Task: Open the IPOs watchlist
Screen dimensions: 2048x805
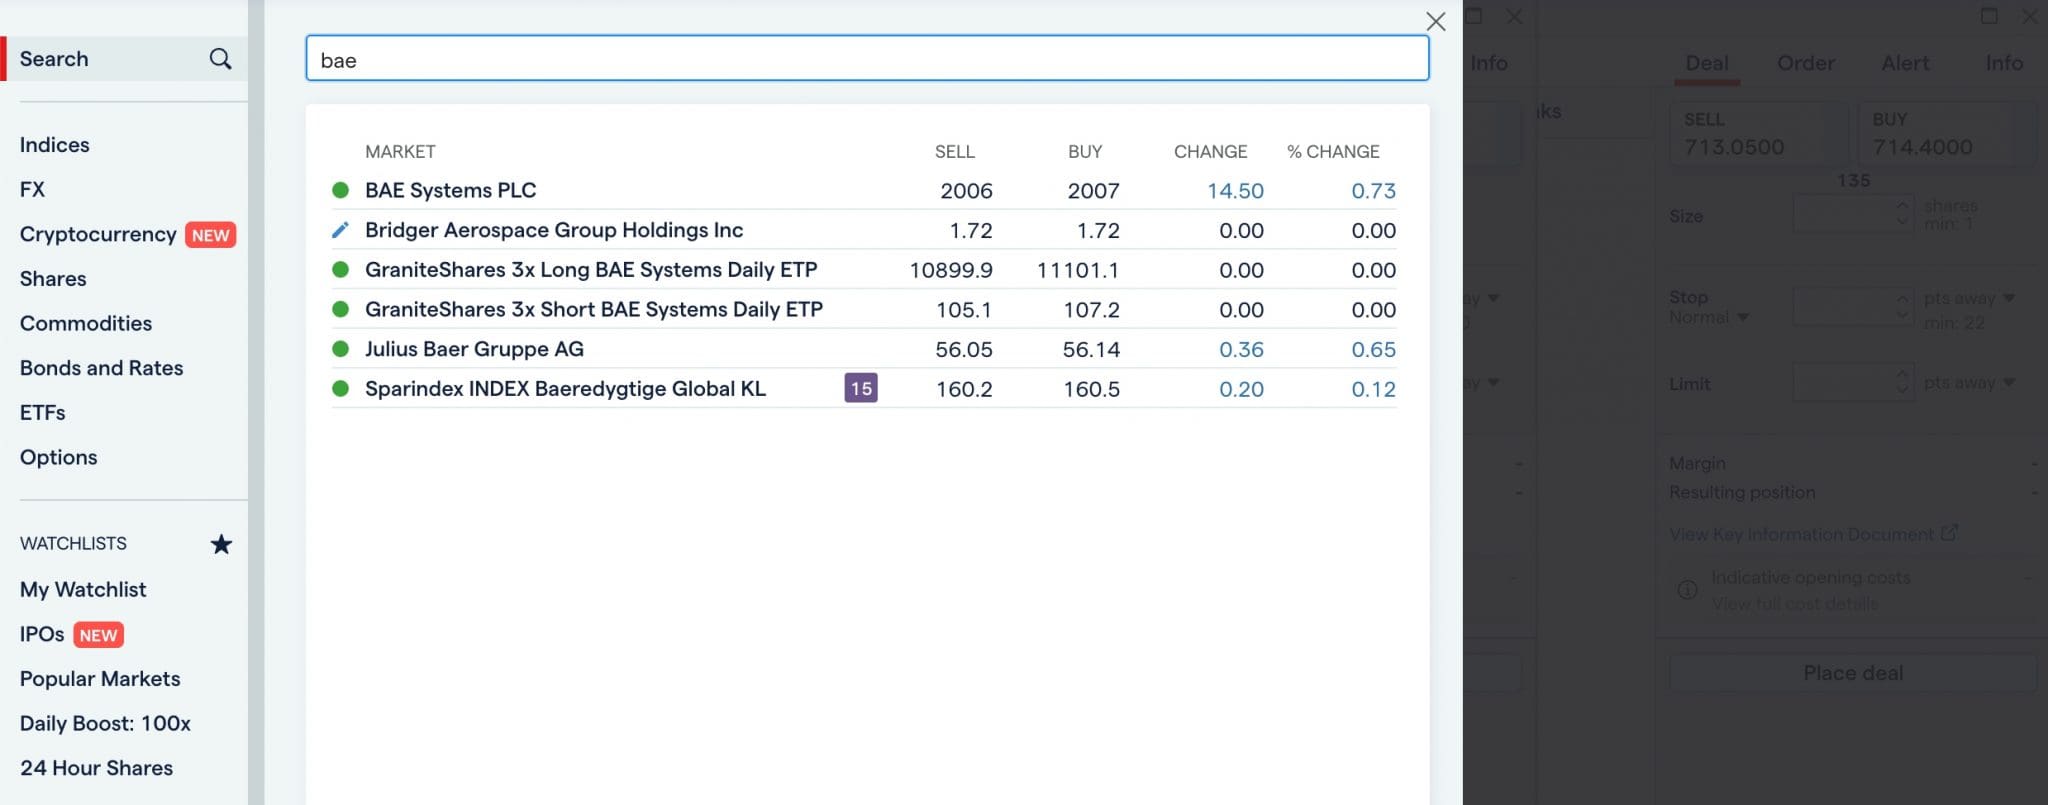Action: [42, 634]
